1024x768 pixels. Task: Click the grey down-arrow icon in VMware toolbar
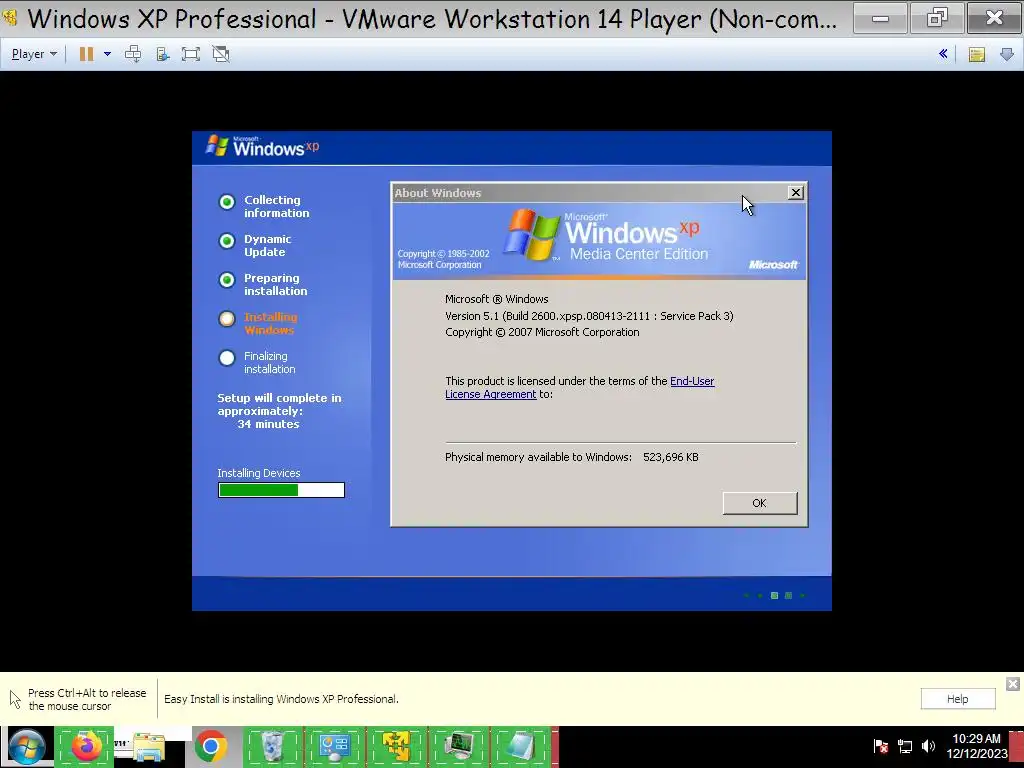[1006, 54]
